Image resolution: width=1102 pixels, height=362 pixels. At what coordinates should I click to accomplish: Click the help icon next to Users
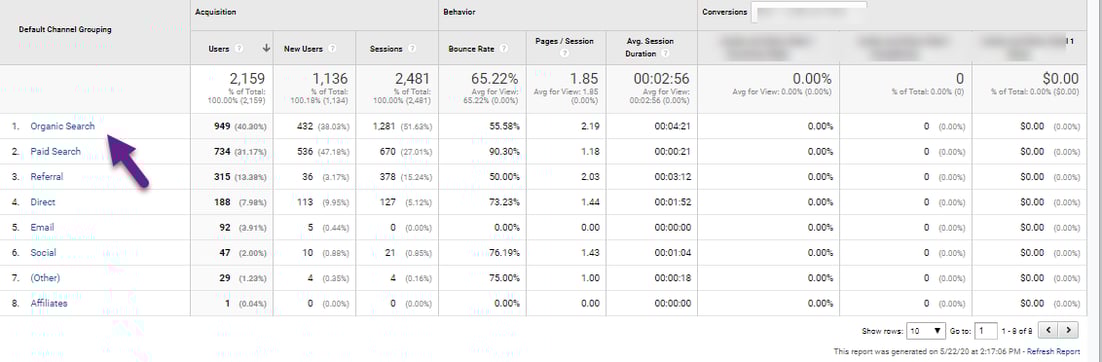tap(239, 49)
